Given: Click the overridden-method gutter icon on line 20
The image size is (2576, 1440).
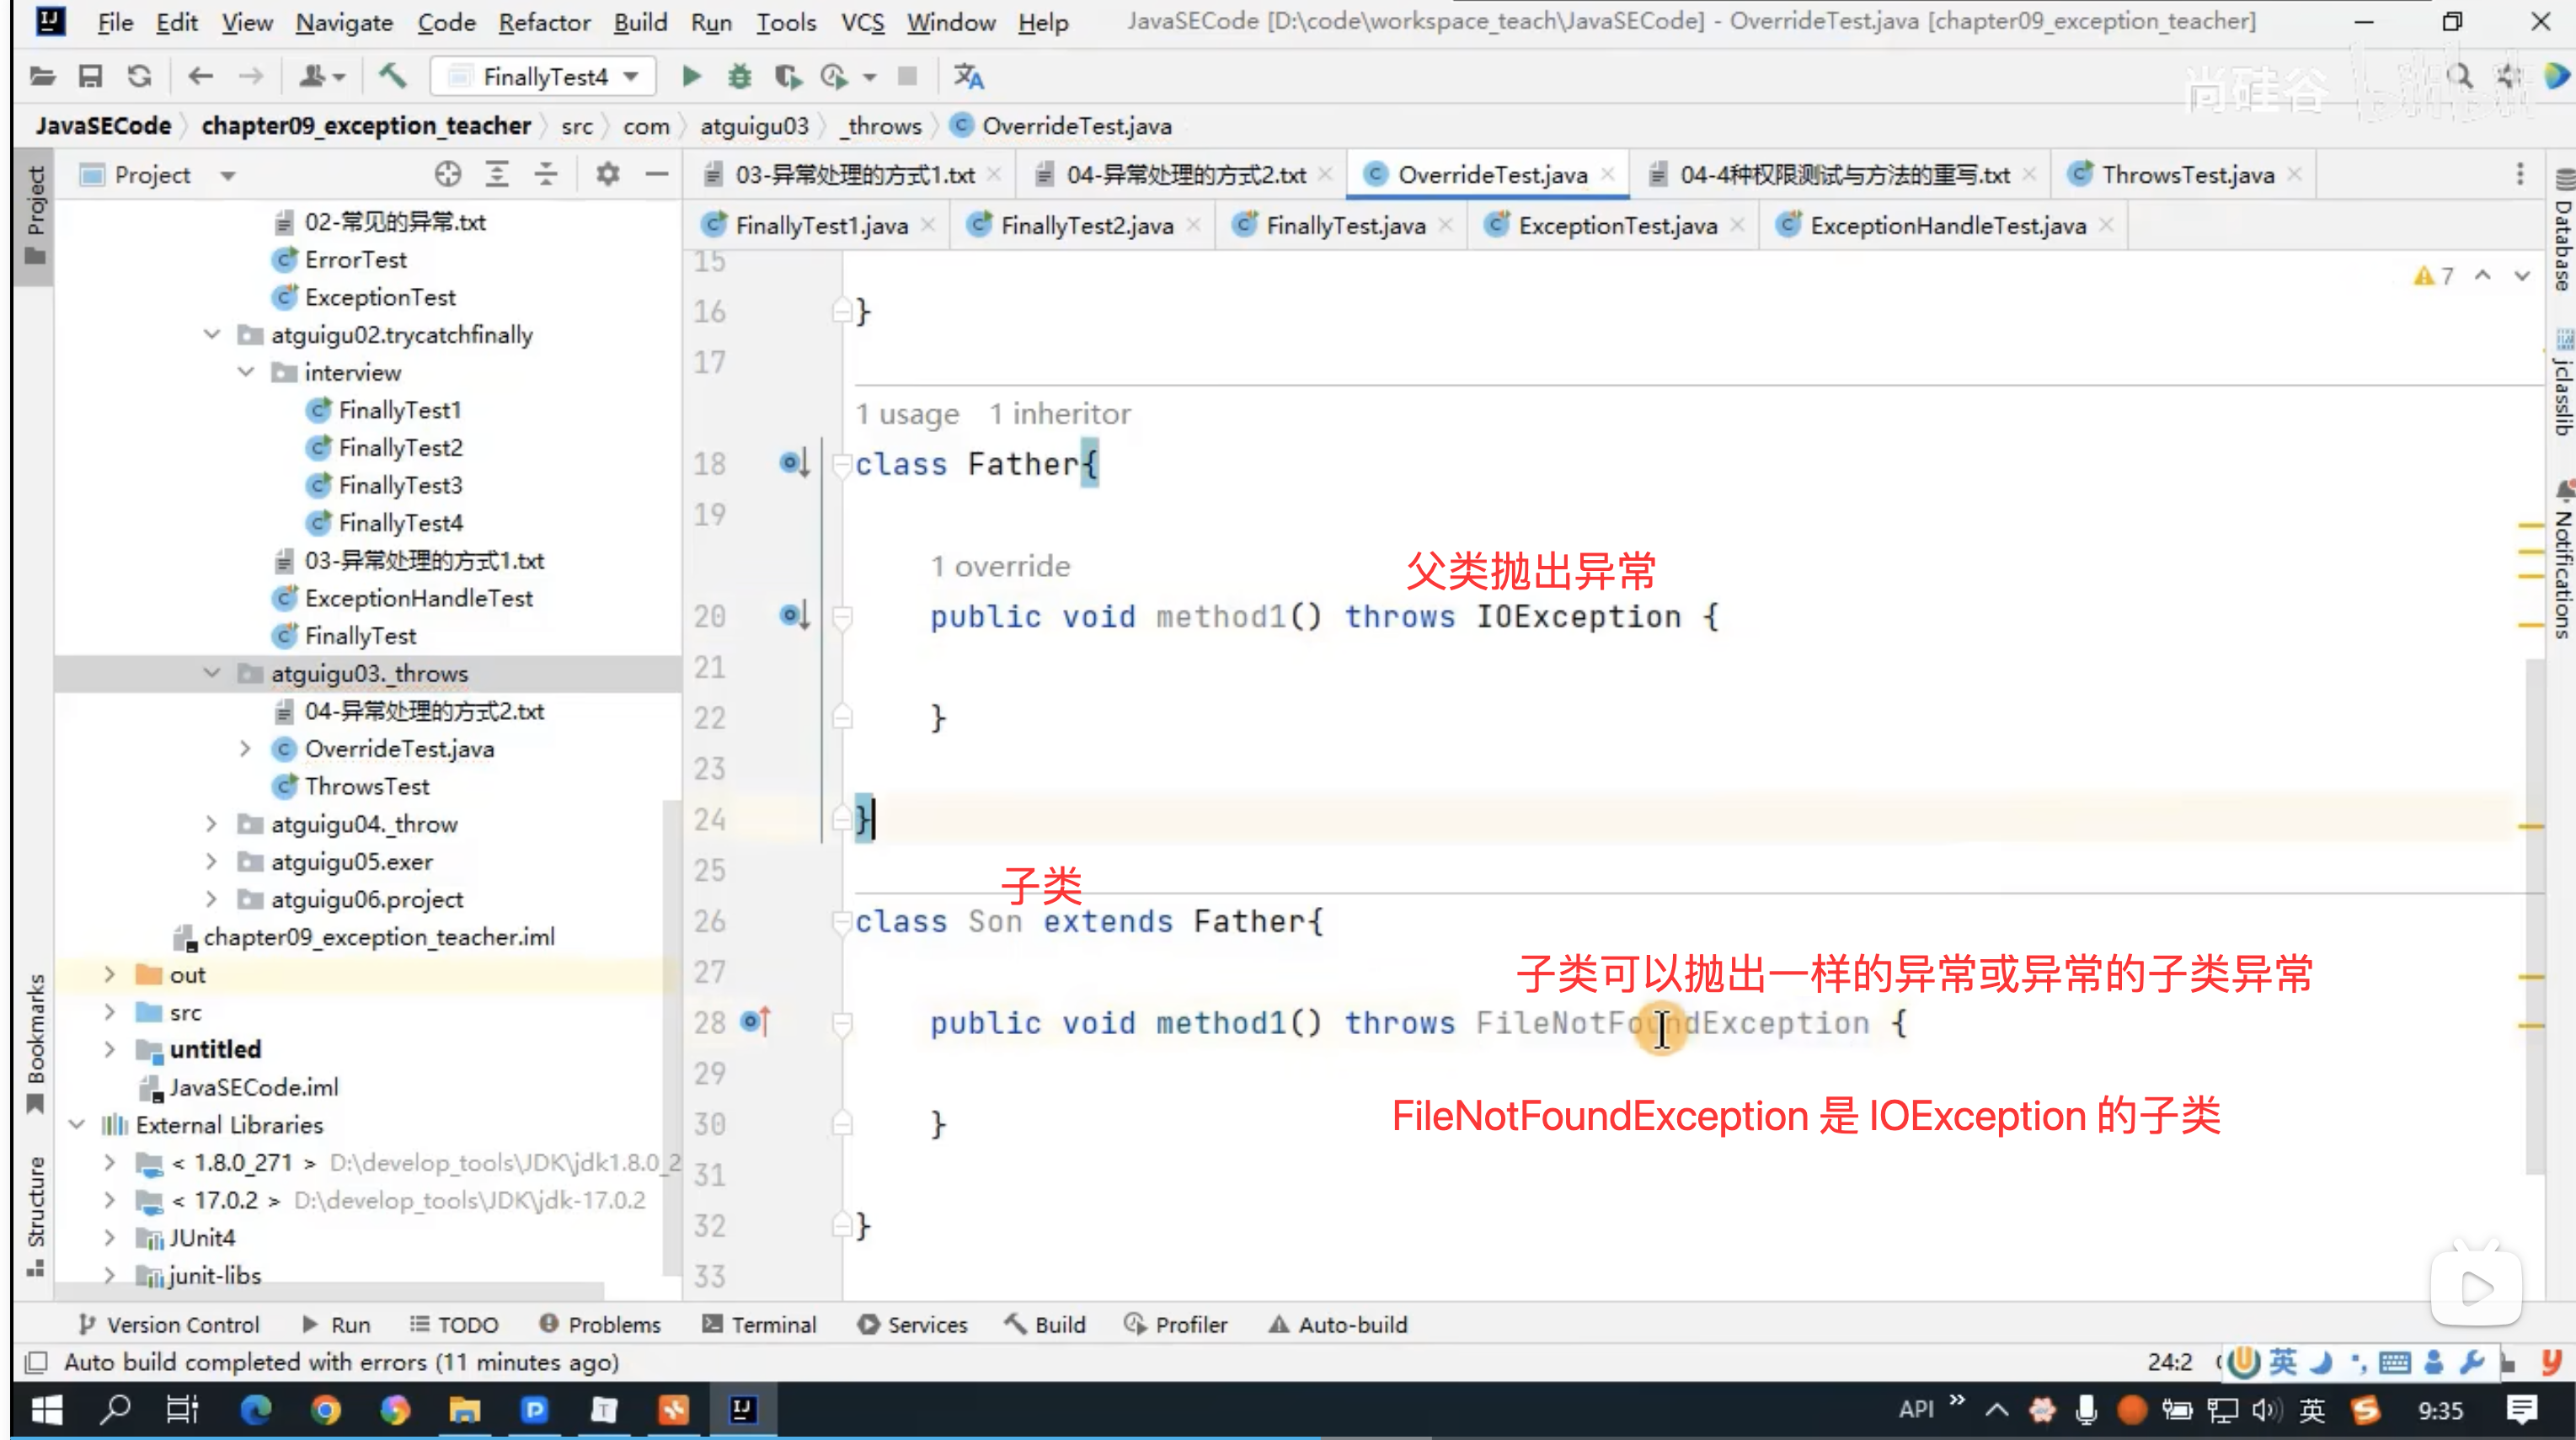Looking at the screenshot, I should point(794,615).
